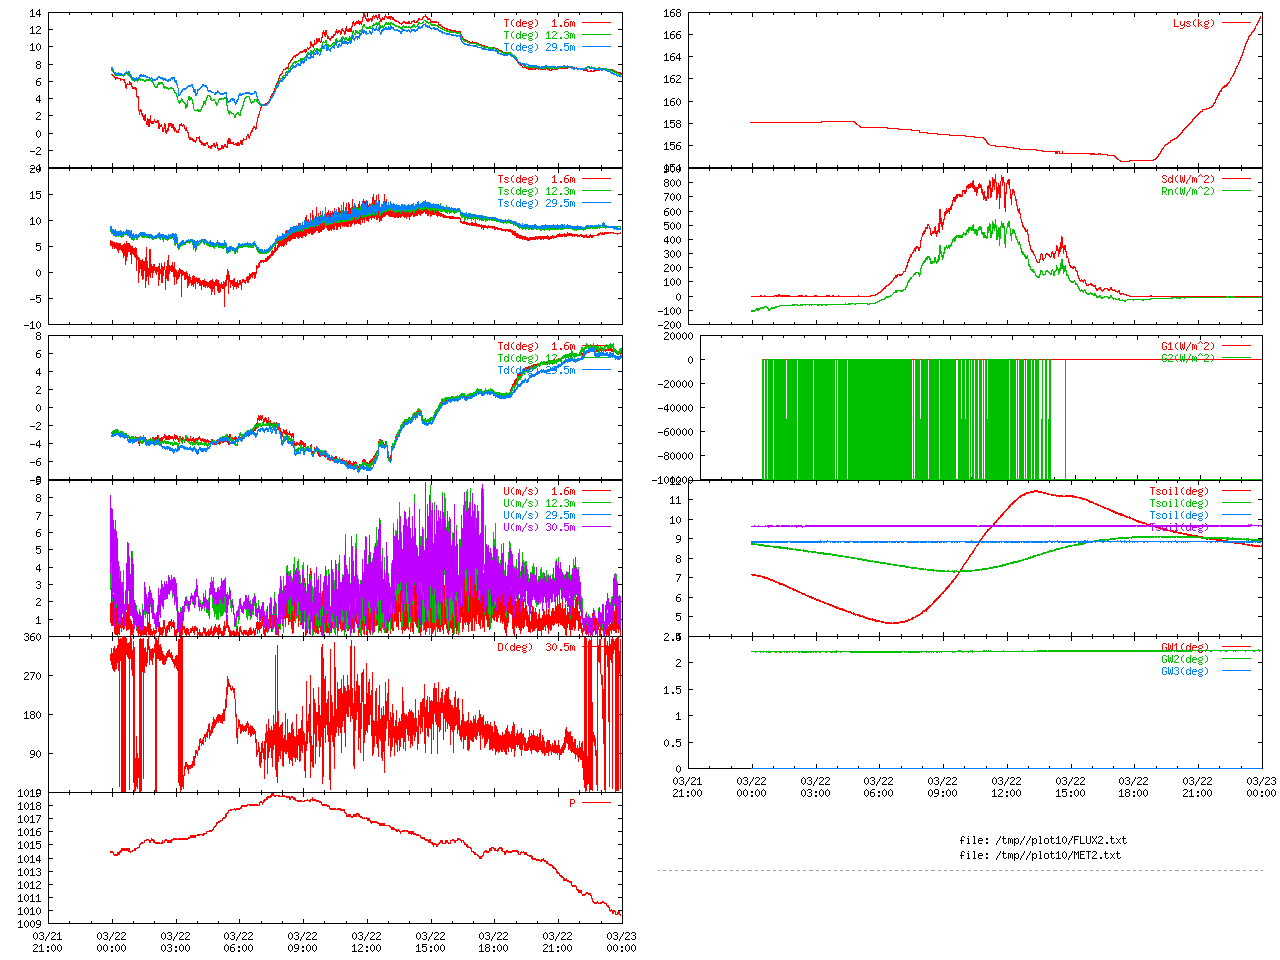Click the 'T(deg) 1.6m' legend label

(x=539, y=23)
